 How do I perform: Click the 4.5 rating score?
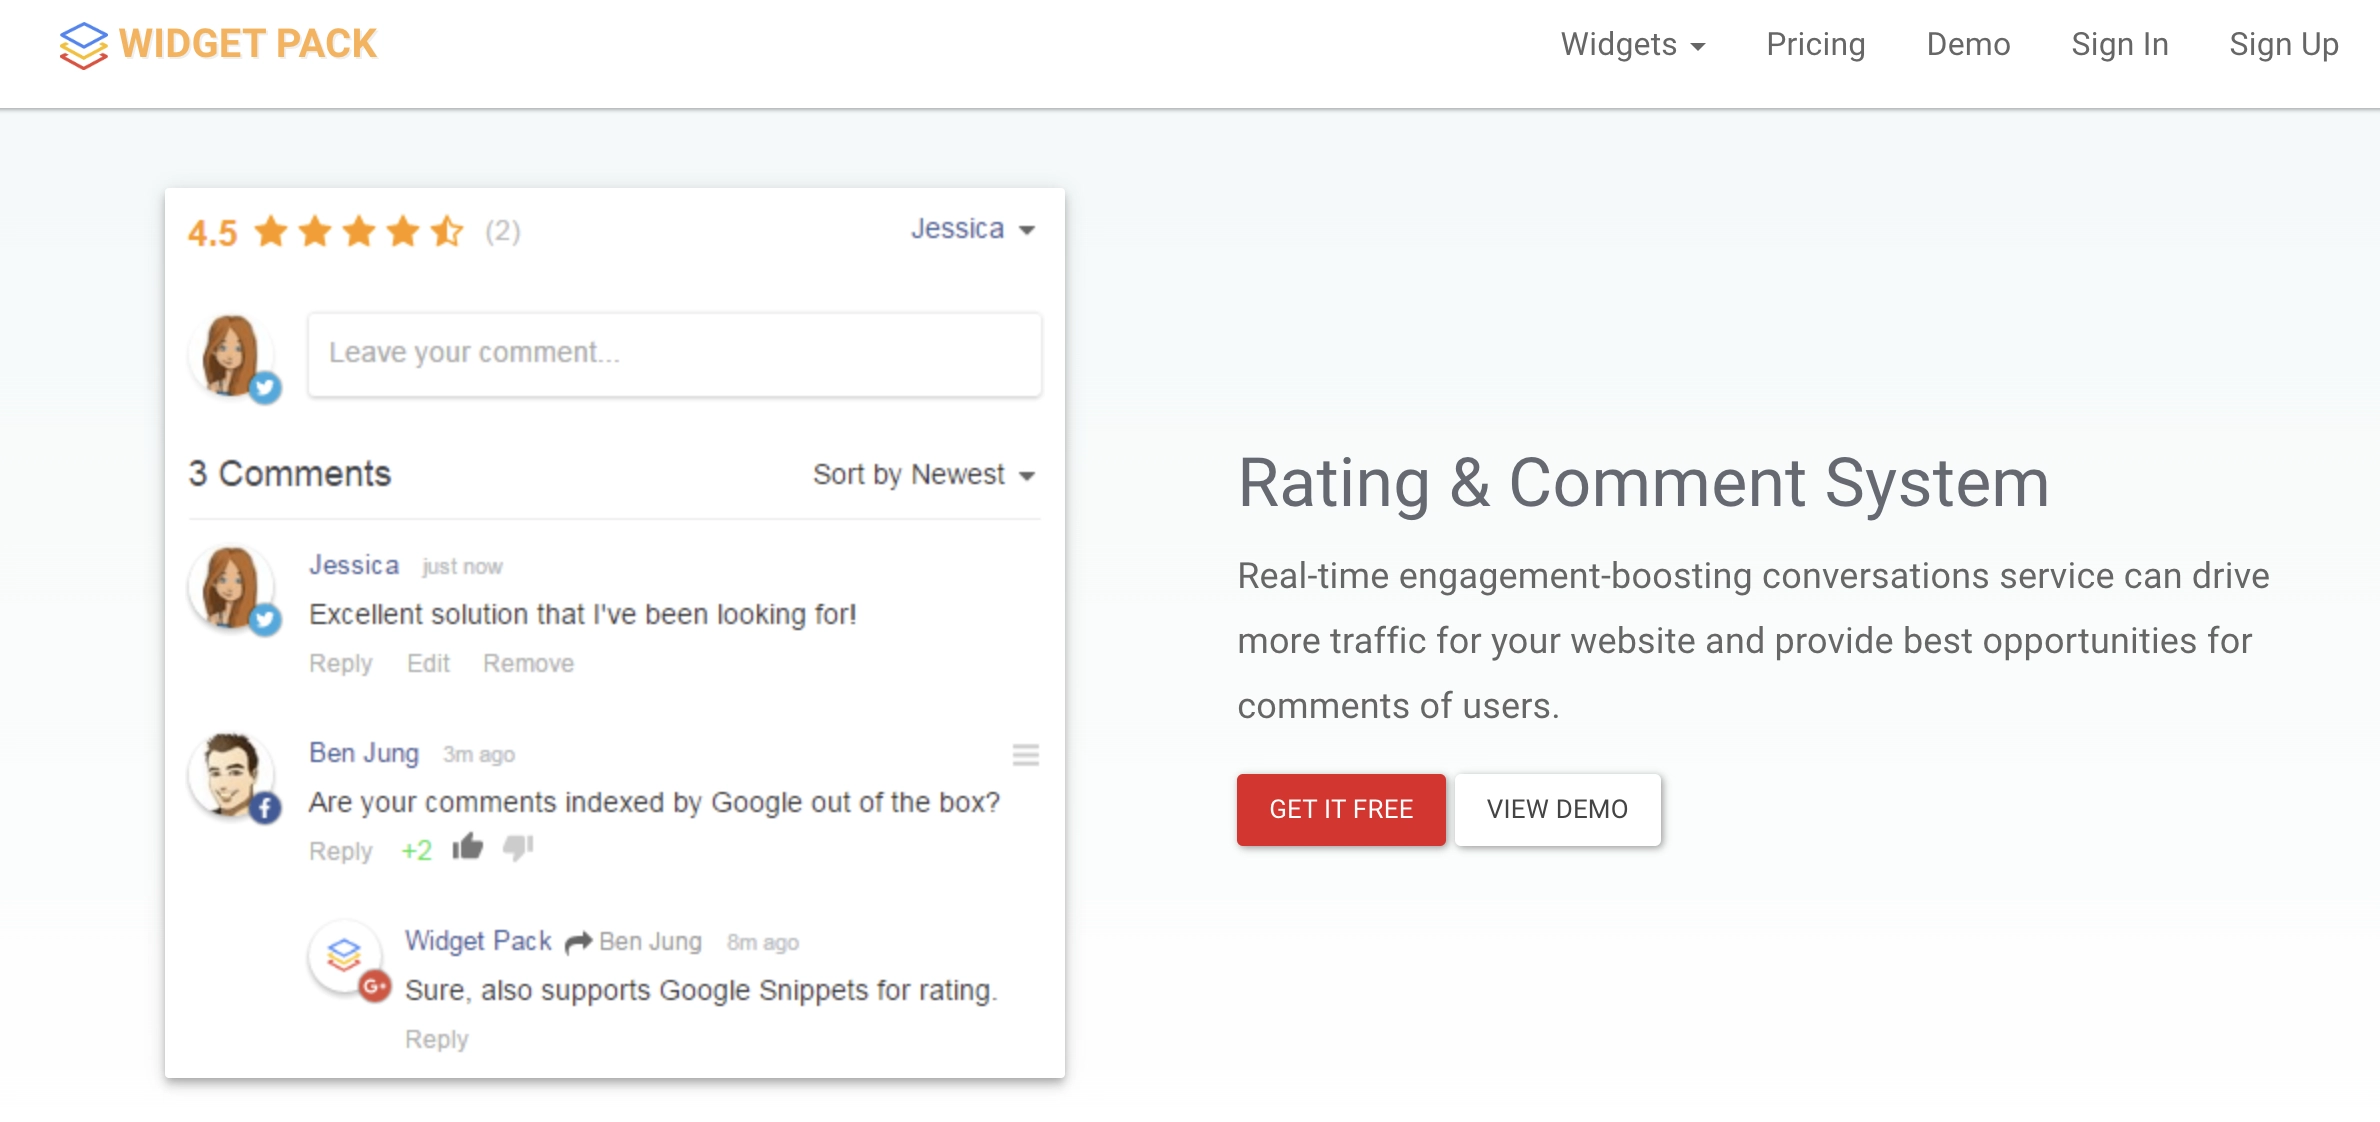click(x=212, y=233)
